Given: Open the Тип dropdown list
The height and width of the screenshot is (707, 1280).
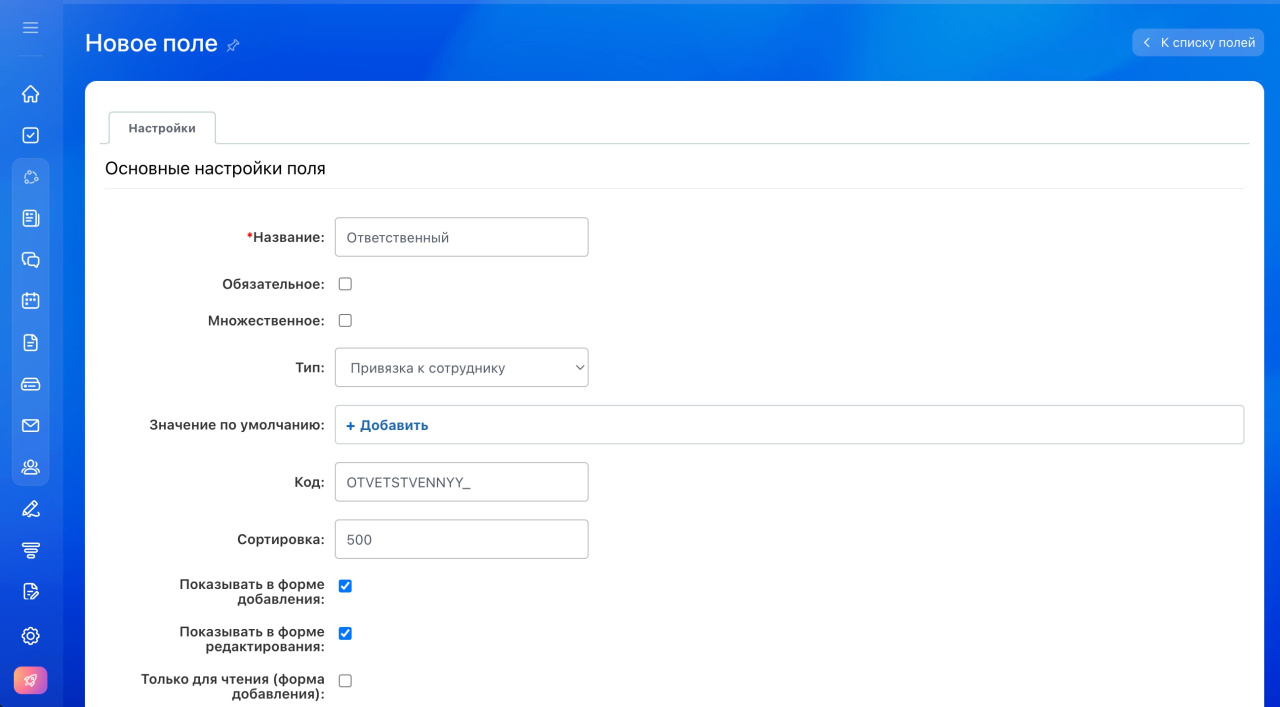Looking at the screenshot, I should click(461, 368).
